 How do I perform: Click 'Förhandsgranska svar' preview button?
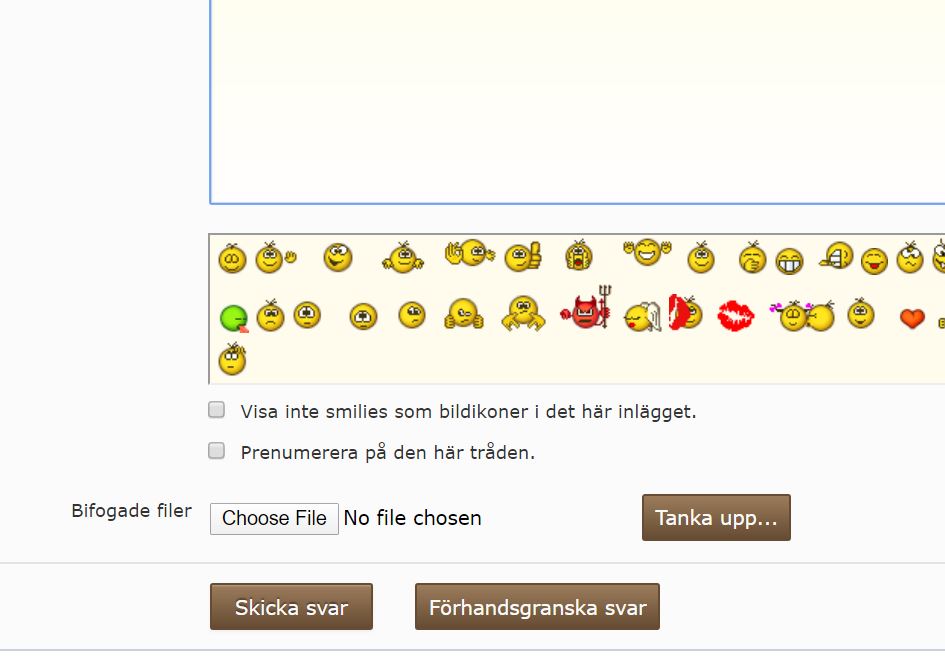point(537,606)
